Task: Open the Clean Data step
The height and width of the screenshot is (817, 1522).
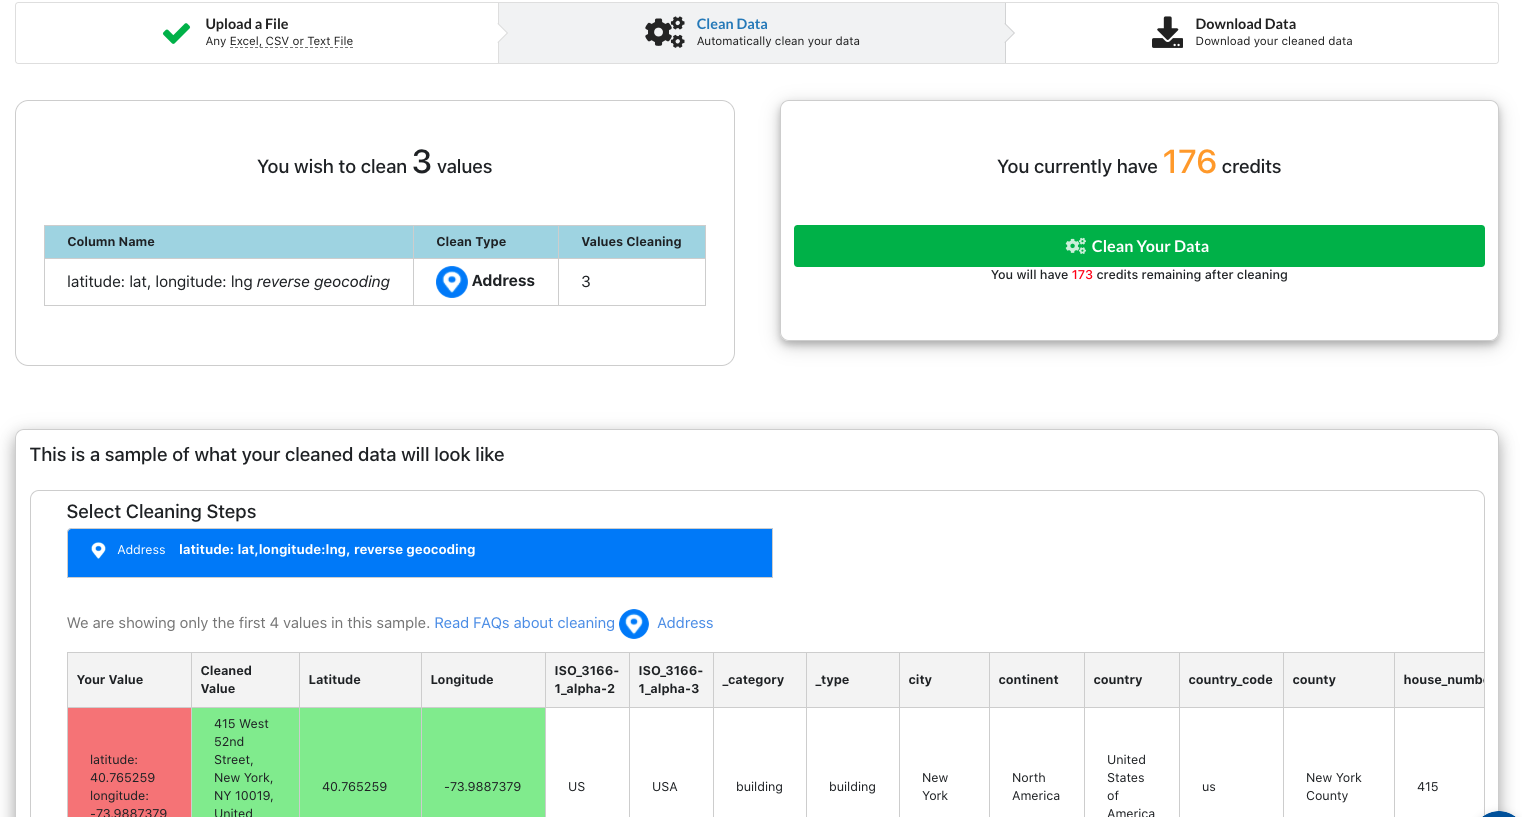Action: (x=752, y=33)
